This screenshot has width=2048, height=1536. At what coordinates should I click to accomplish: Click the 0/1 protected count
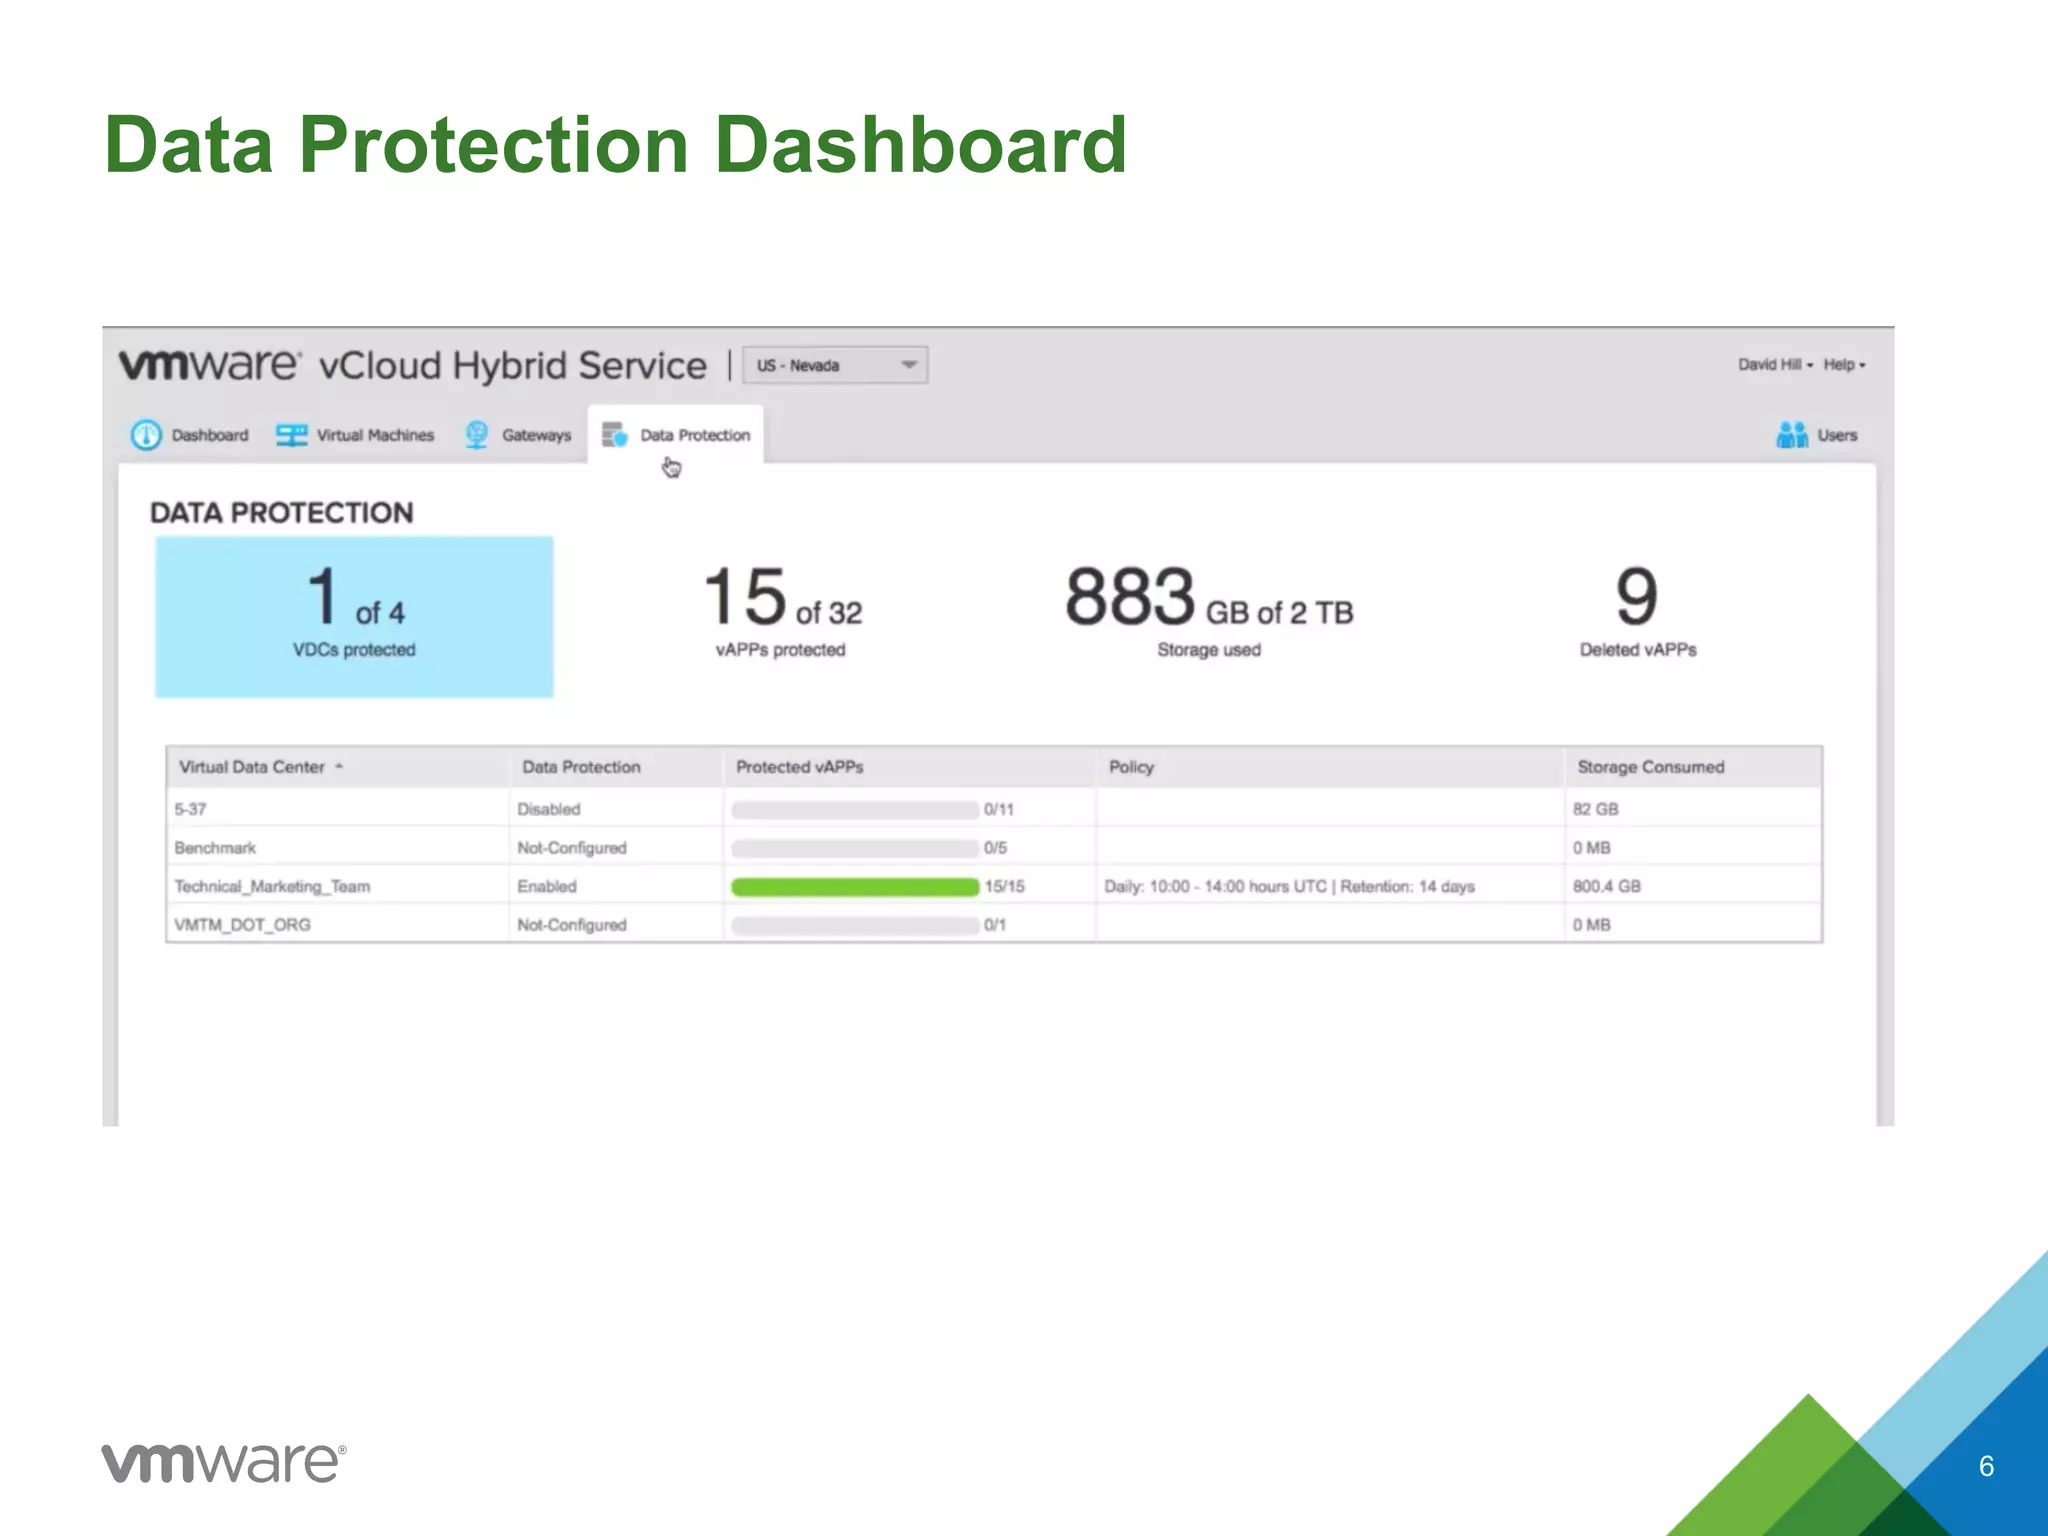[x=995, y=925]
